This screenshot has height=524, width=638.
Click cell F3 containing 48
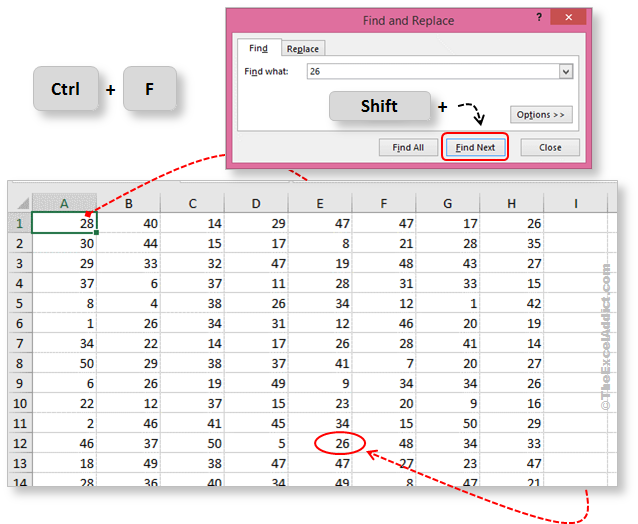384,263
